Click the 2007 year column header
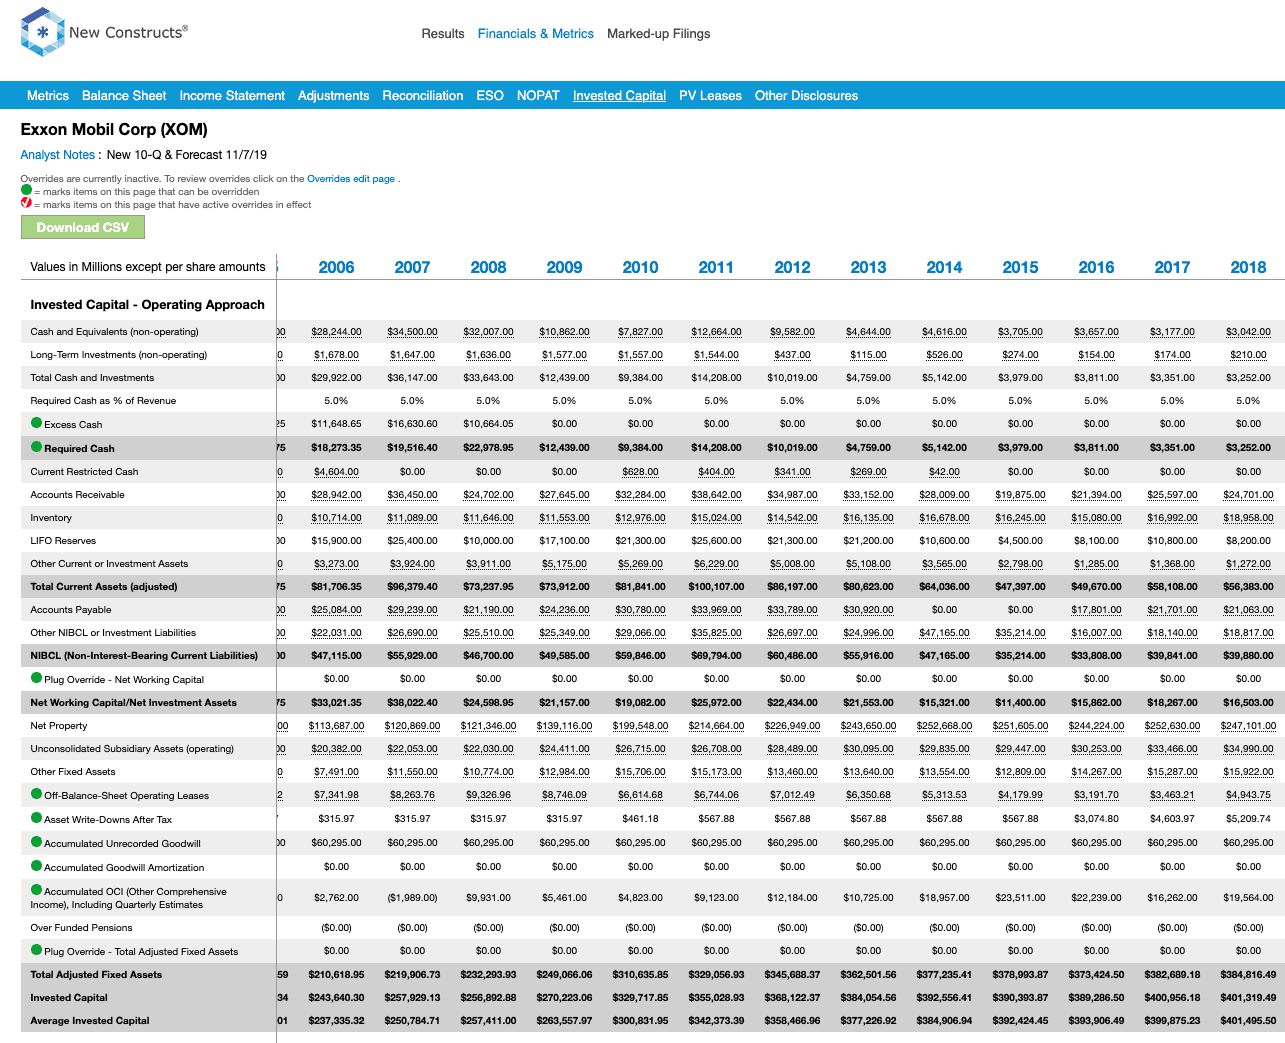Screen dimensions: 1285x1043 [412, 267]
